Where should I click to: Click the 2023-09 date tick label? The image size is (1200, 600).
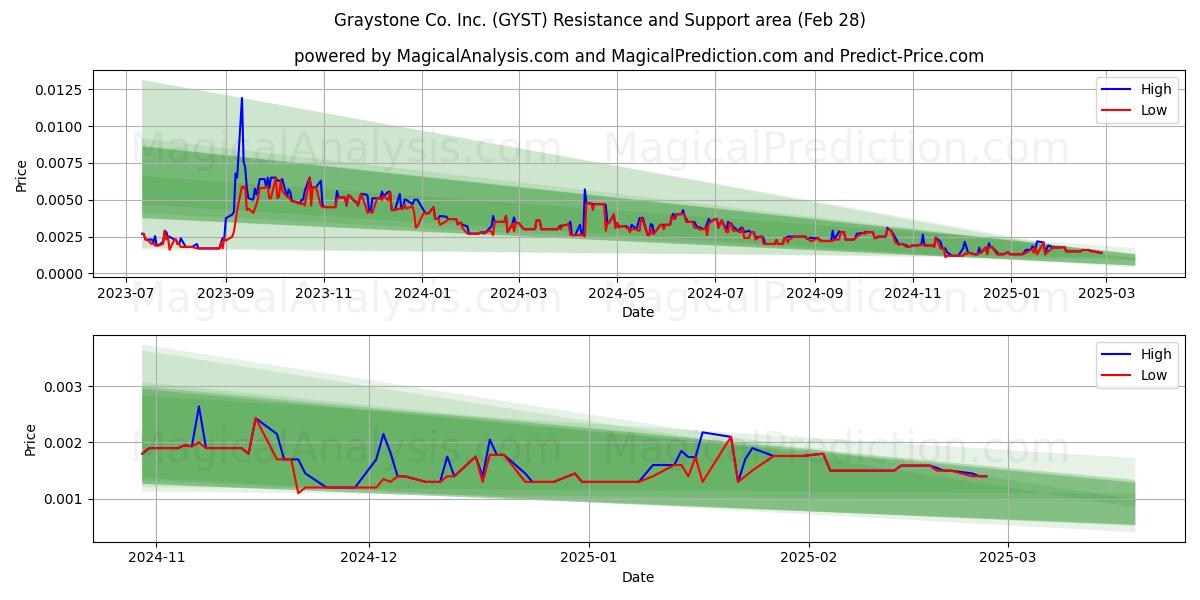pyautogui.click(x=225, y=293)
